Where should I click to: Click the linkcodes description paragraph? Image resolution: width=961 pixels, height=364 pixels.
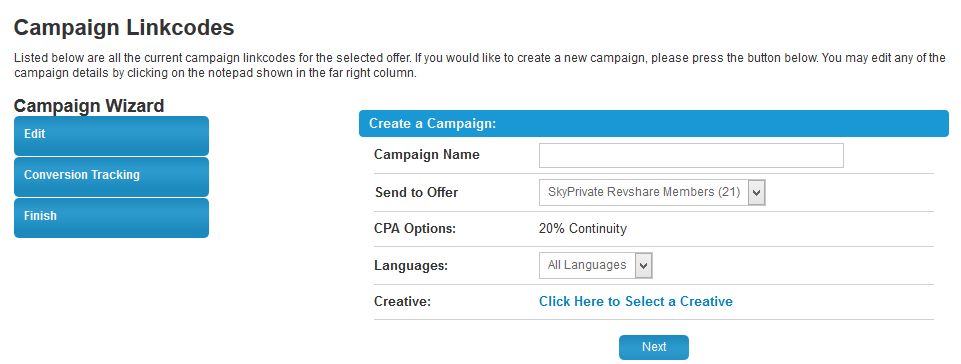(480, 66)
